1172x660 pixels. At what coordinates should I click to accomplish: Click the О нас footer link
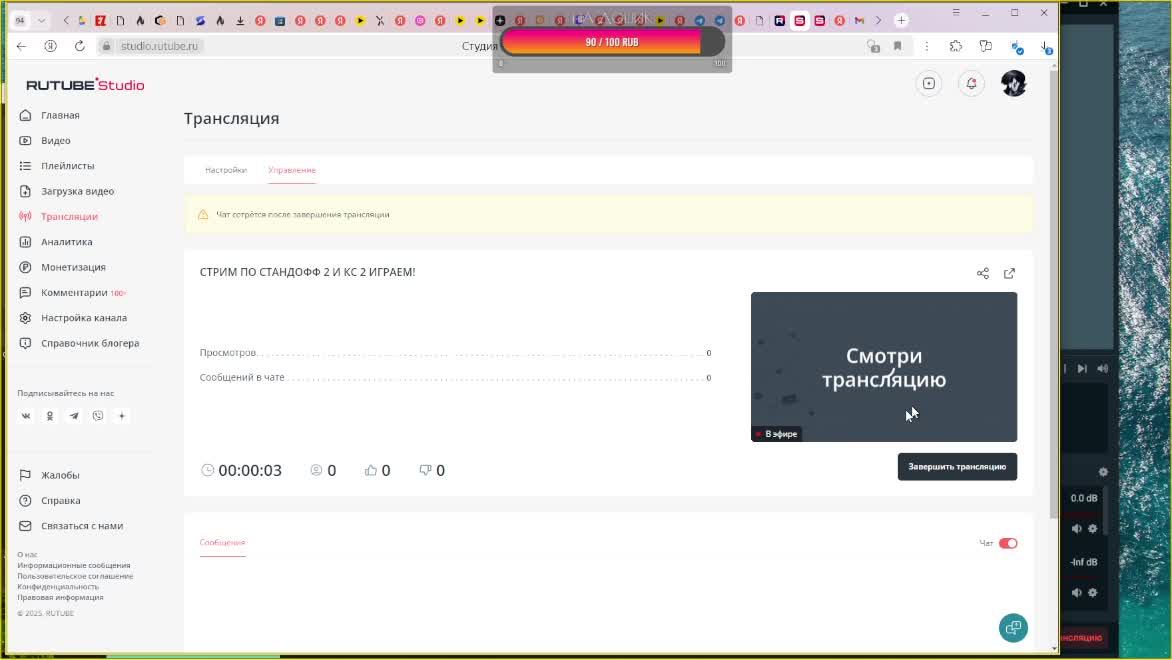pos(27,555)
